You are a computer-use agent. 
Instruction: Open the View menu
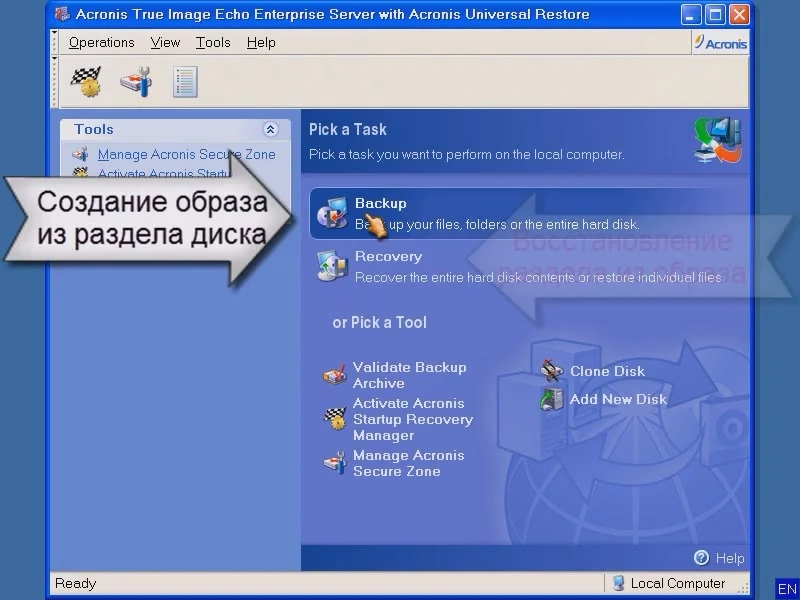click(165, 42)
